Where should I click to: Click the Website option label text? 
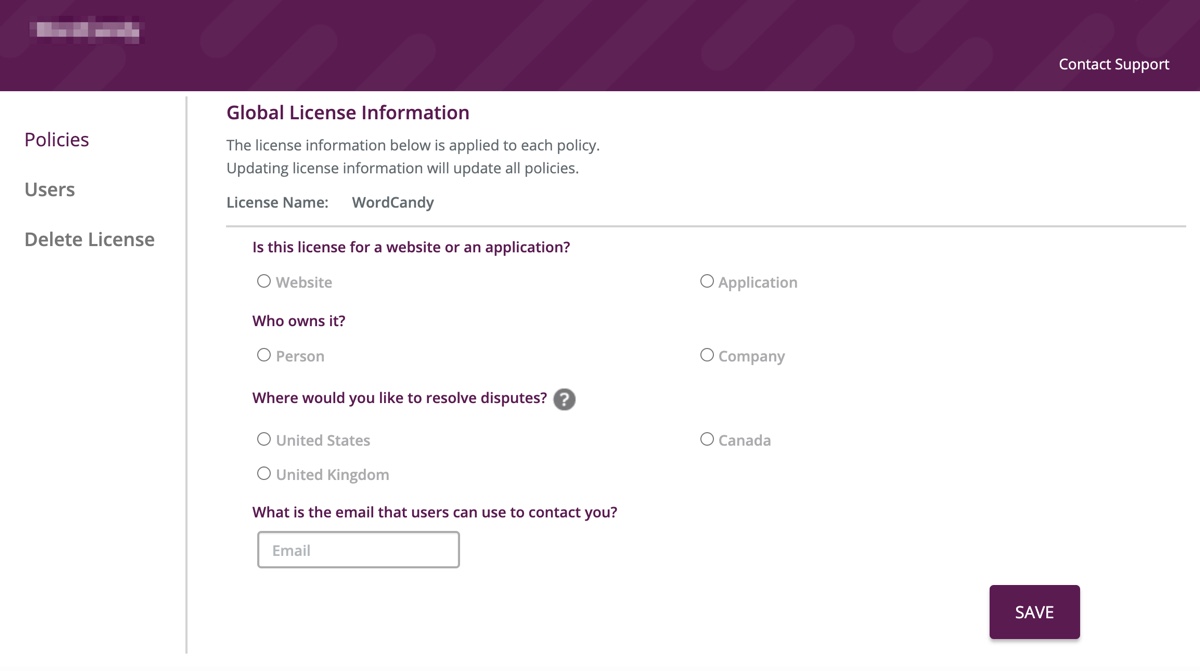[x=304, y=282]
